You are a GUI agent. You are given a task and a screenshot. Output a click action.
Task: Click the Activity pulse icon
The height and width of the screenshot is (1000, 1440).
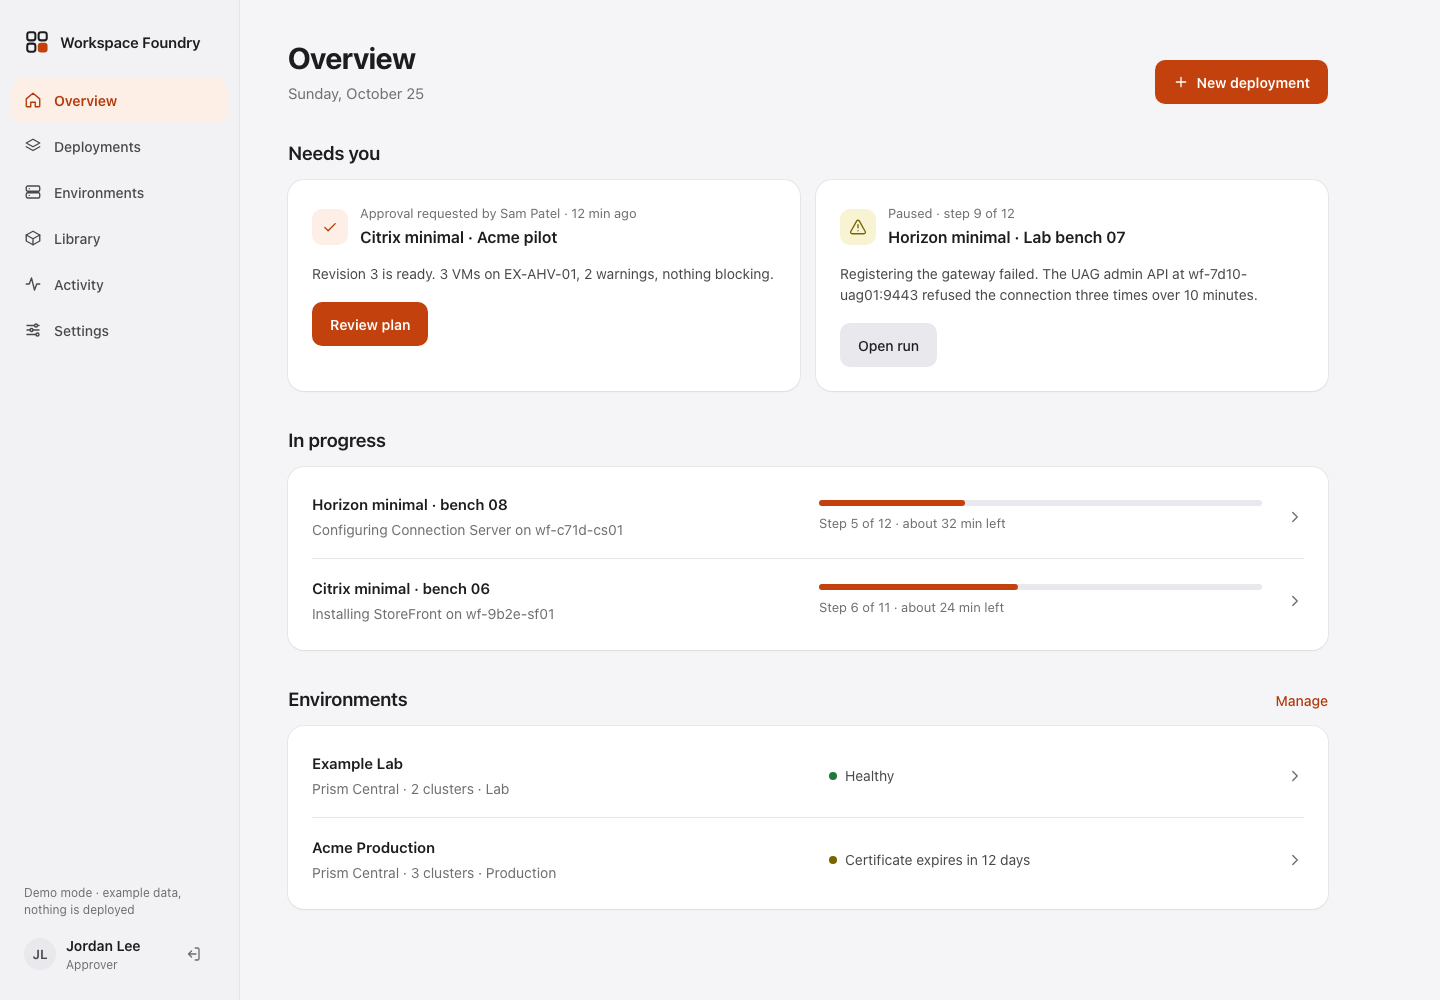[33, 284]
